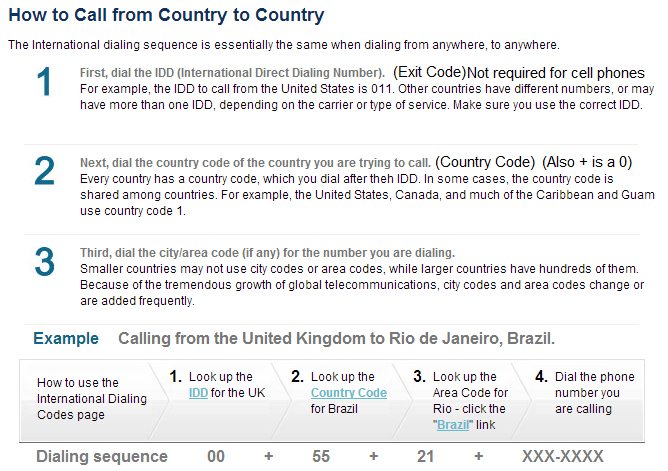Screen dimensions: 668x471
Task: Click the "00" in the dialing sequence
Action: [216, 457]
